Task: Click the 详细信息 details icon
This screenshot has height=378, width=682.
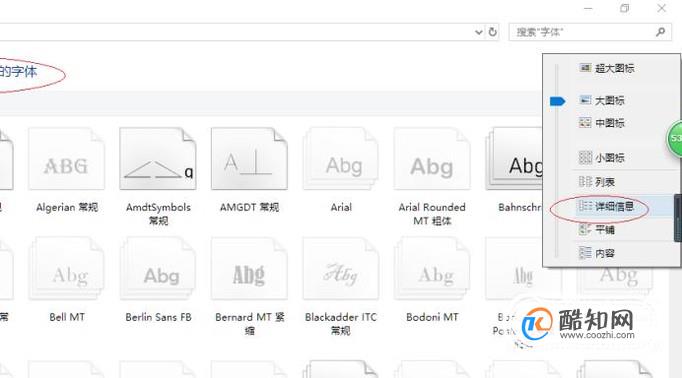Action: [x=585, y=206]
